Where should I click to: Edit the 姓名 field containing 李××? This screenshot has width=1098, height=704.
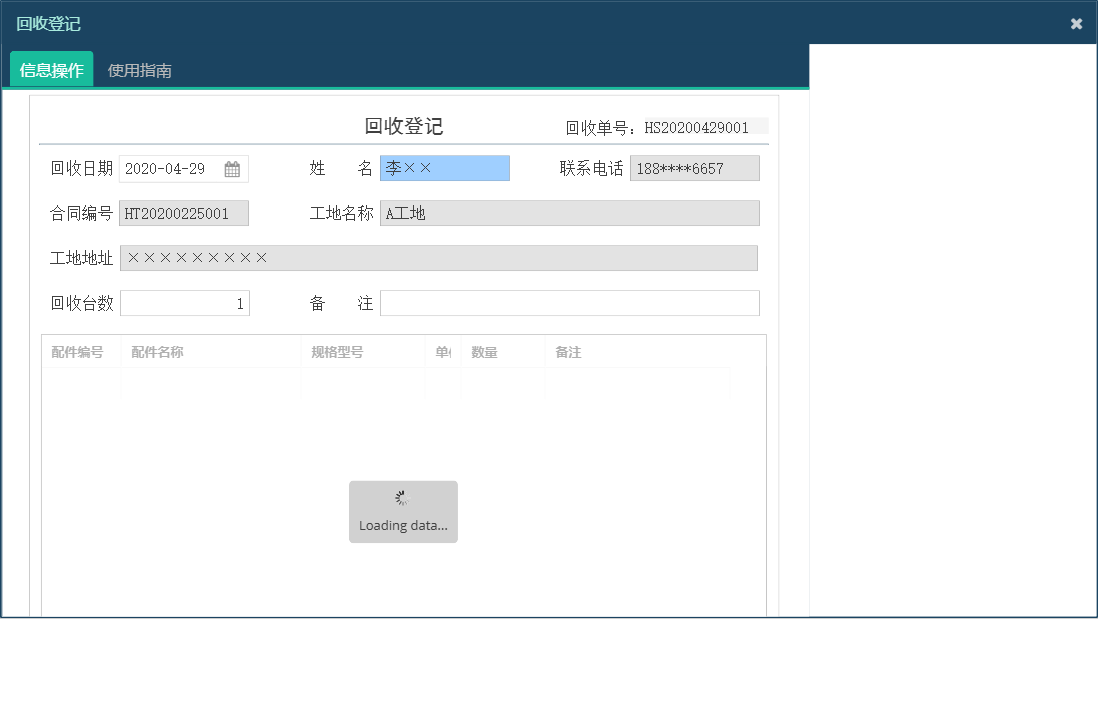(444, 168)
